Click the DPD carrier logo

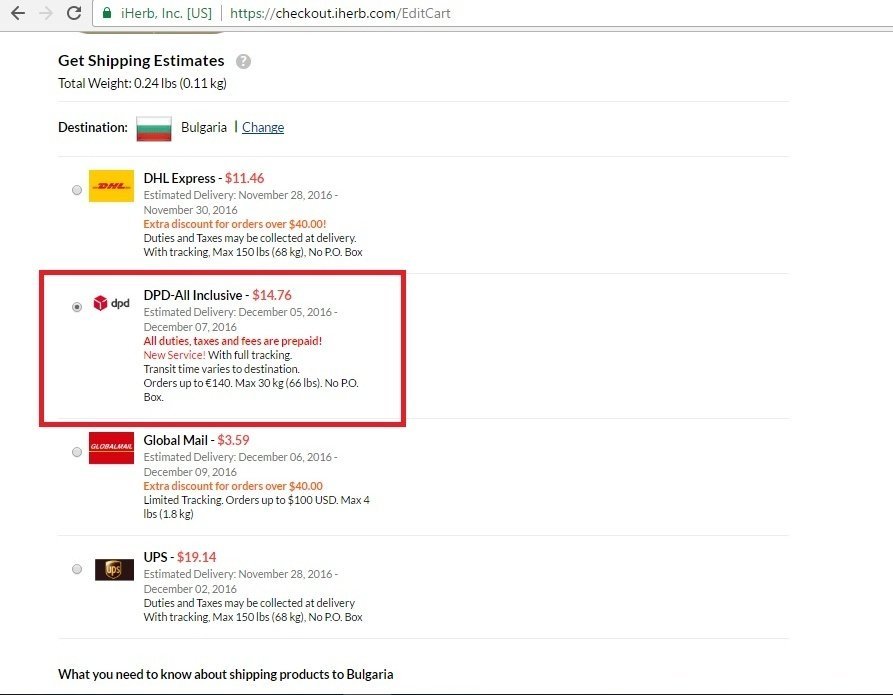pos(111,303)
